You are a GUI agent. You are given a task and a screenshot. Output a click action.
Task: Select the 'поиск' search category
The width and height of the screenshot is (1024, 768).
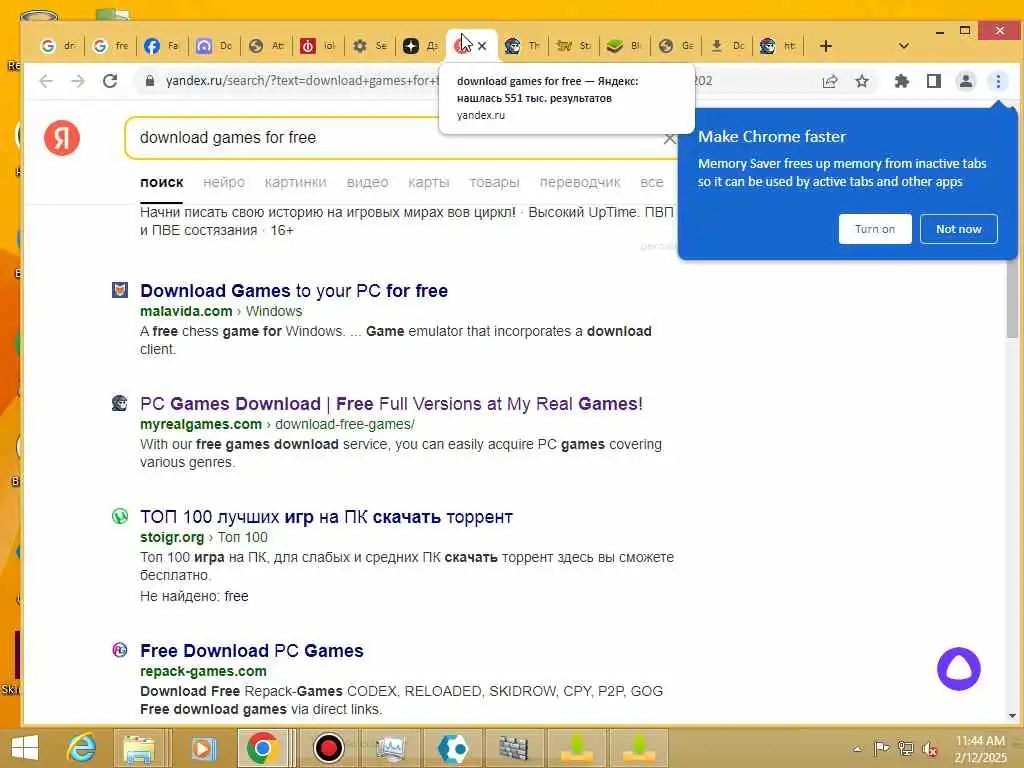[162, 182]
